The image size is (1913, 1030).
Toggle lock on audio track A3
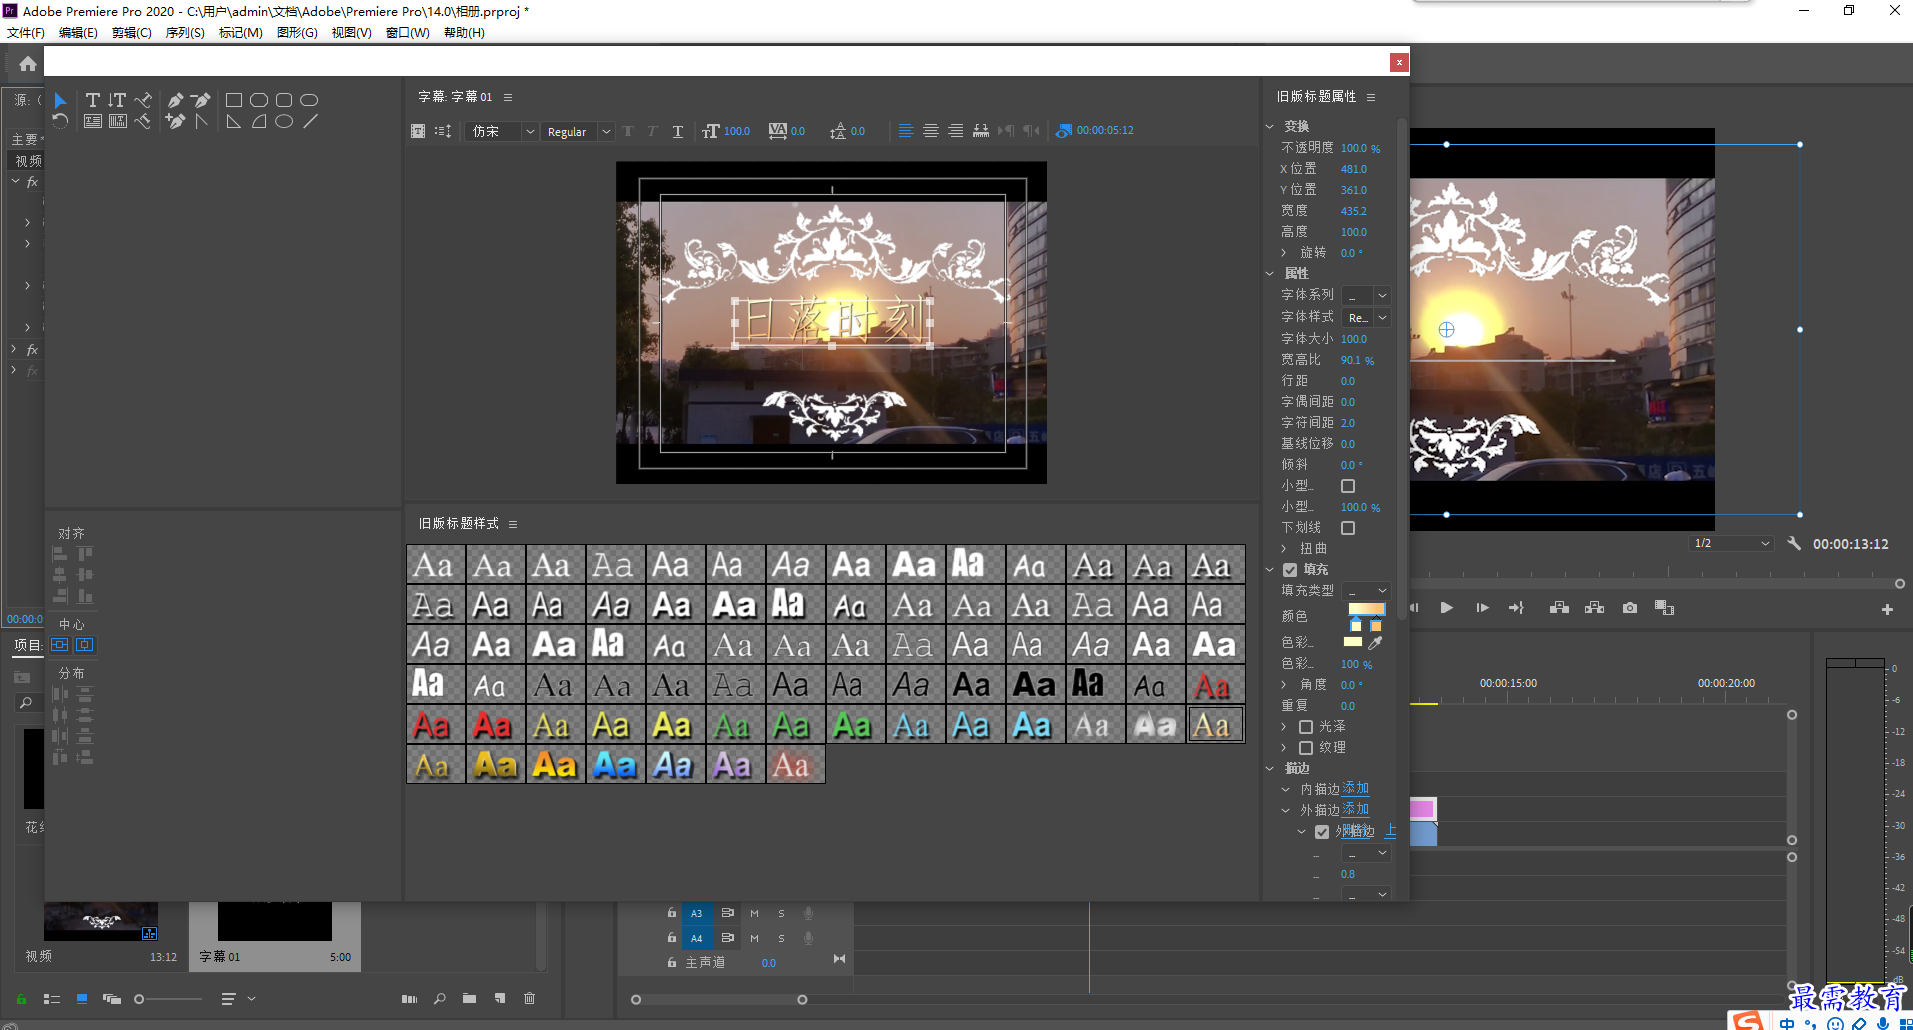[671, 913]
